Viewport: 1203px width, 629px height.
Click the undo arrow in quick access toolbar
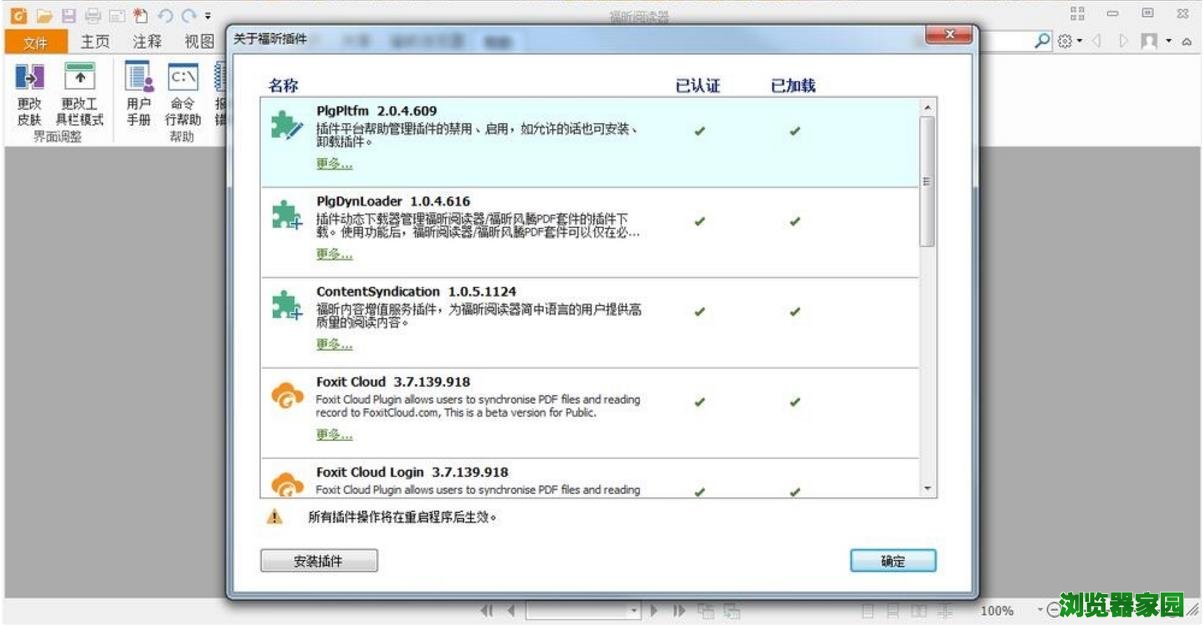(165, 15)
